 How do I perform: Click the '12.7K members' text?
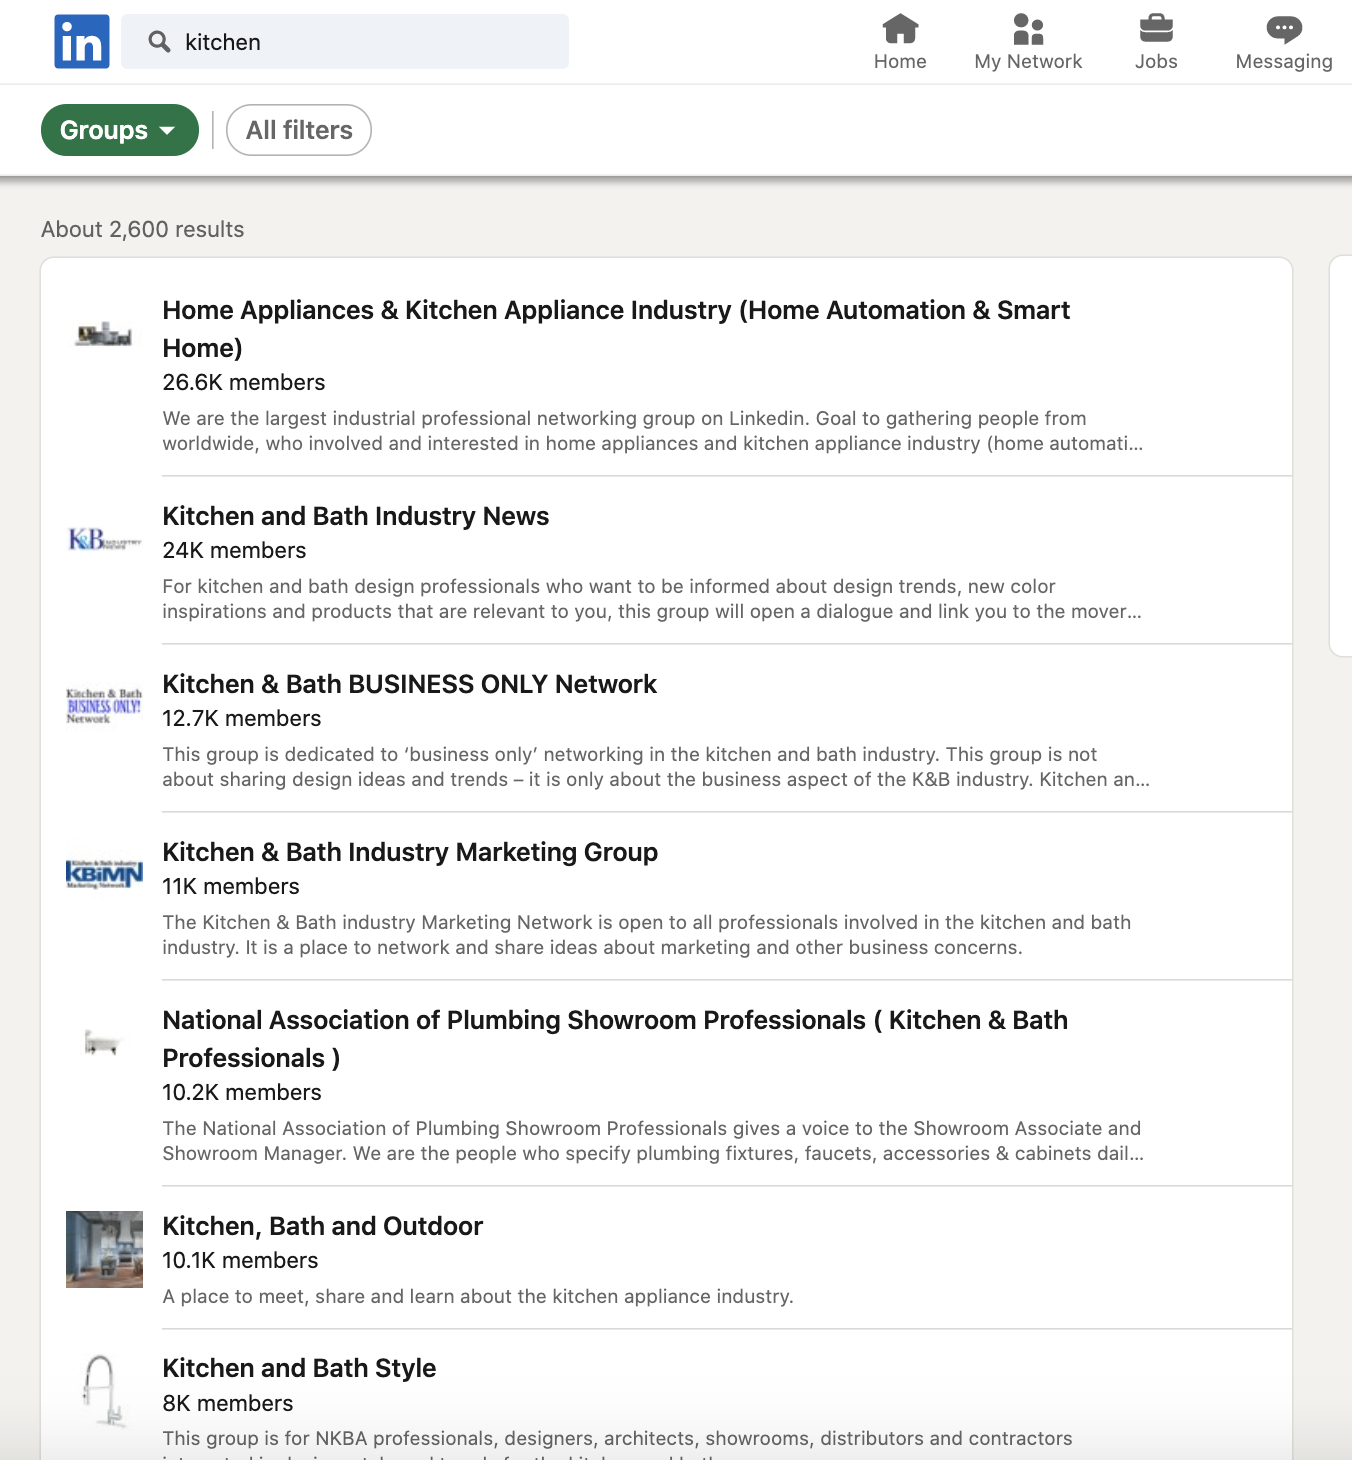(x=242, y=718)
